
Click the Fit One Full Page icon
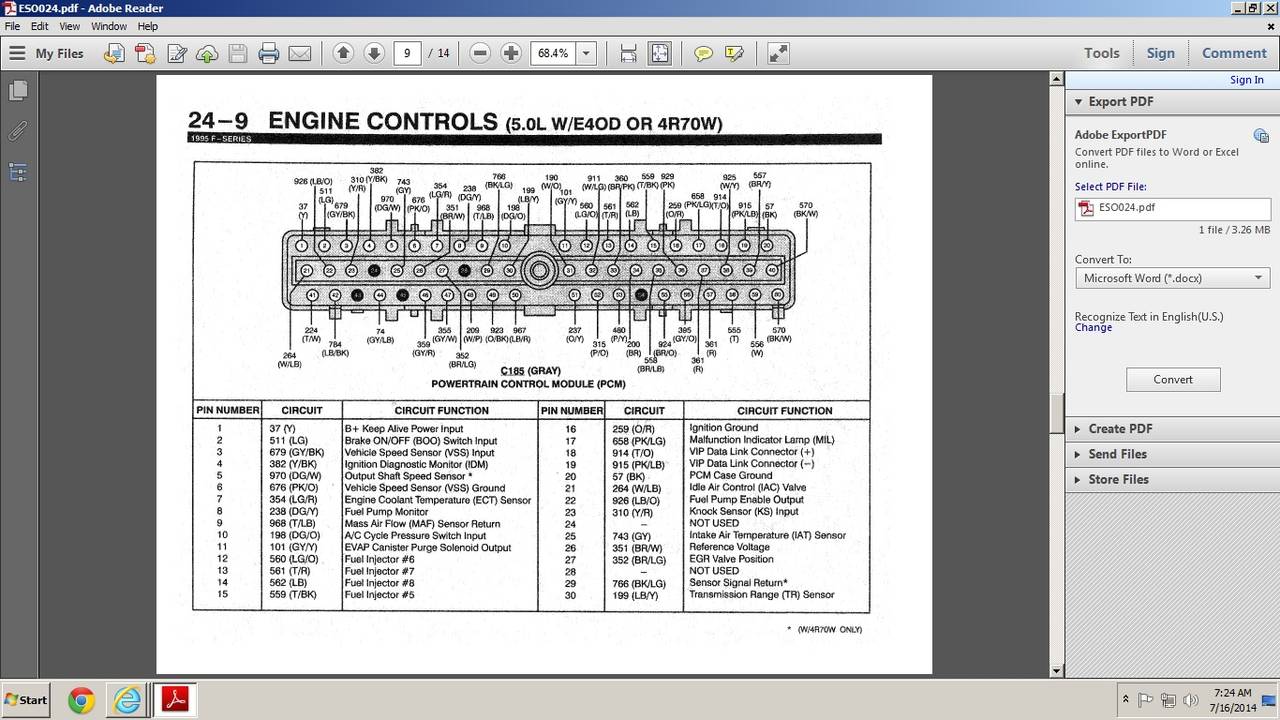point(660,53)
